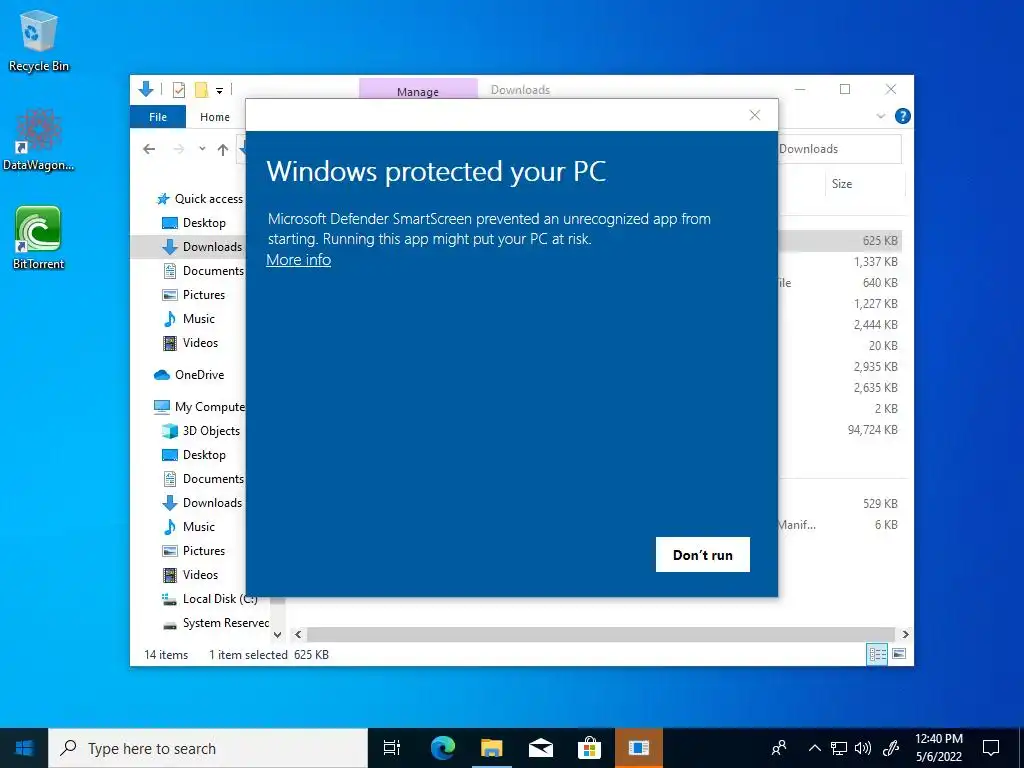
Task: Open the More info link
Action: point(298,260)
